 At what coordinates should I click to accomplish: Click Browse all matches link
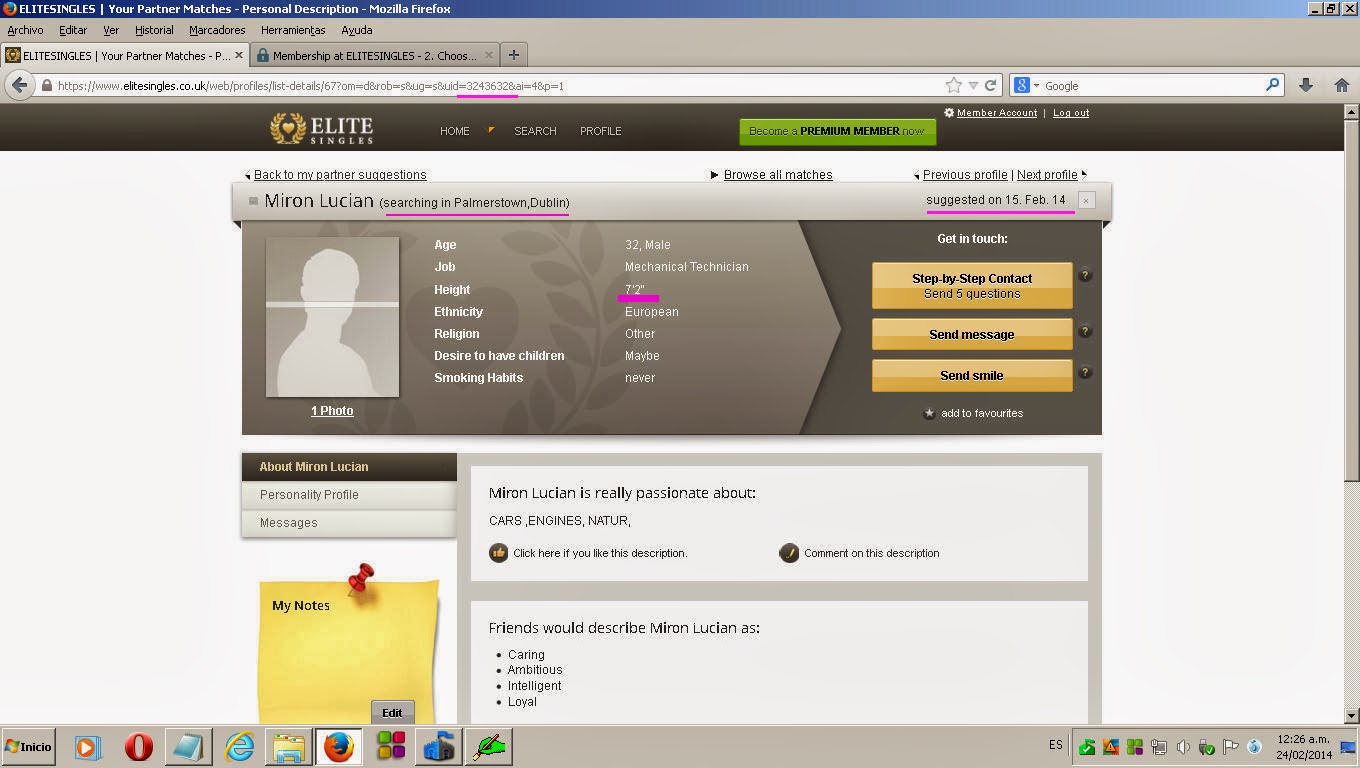[778, 175]
